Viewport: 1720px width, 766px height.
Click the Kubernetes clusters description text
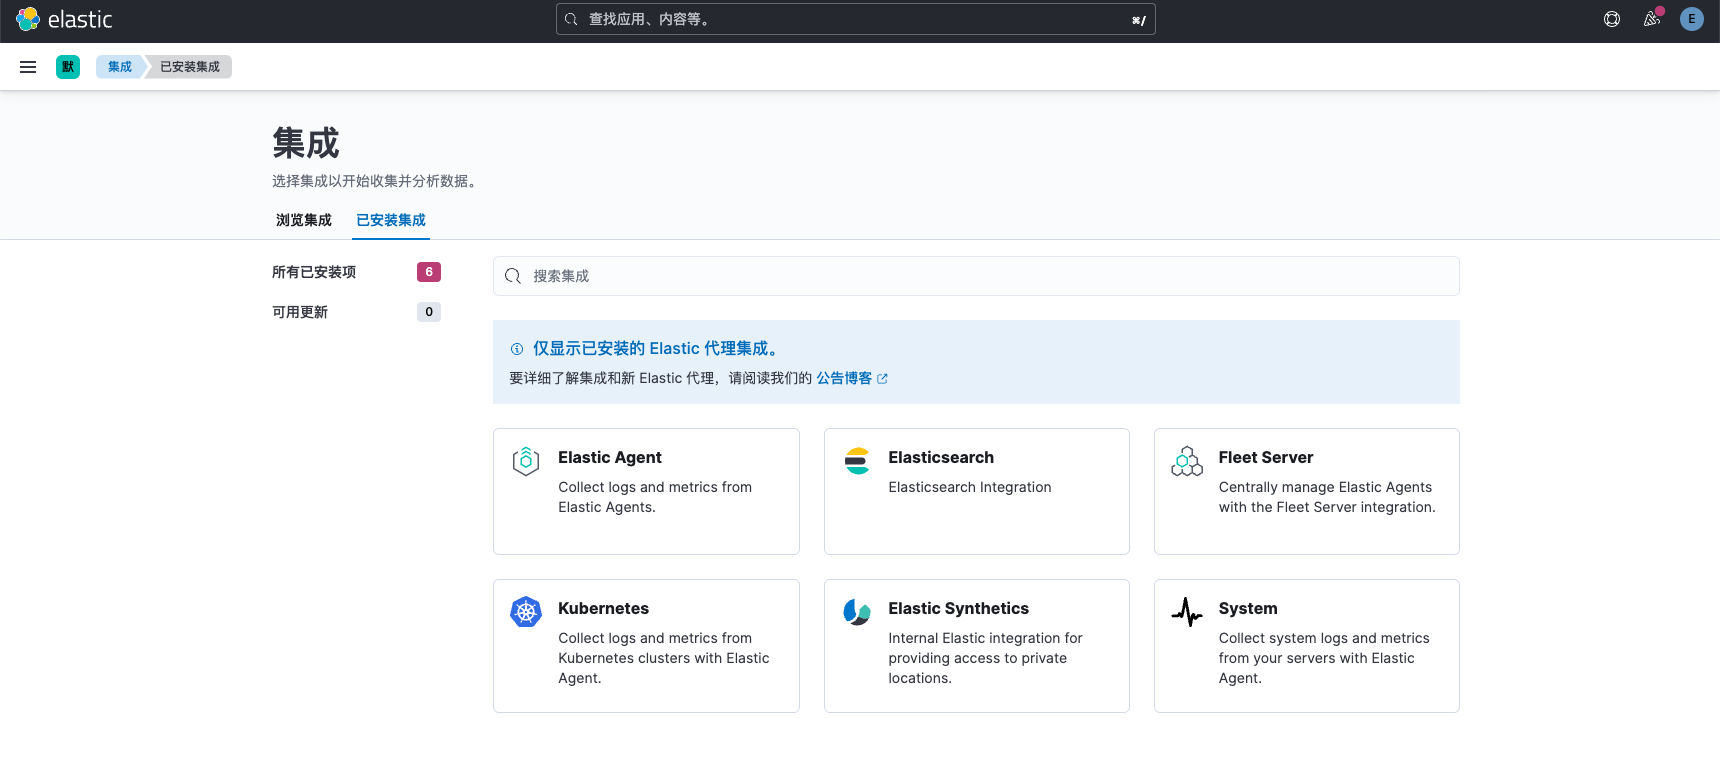click(664, 658)
